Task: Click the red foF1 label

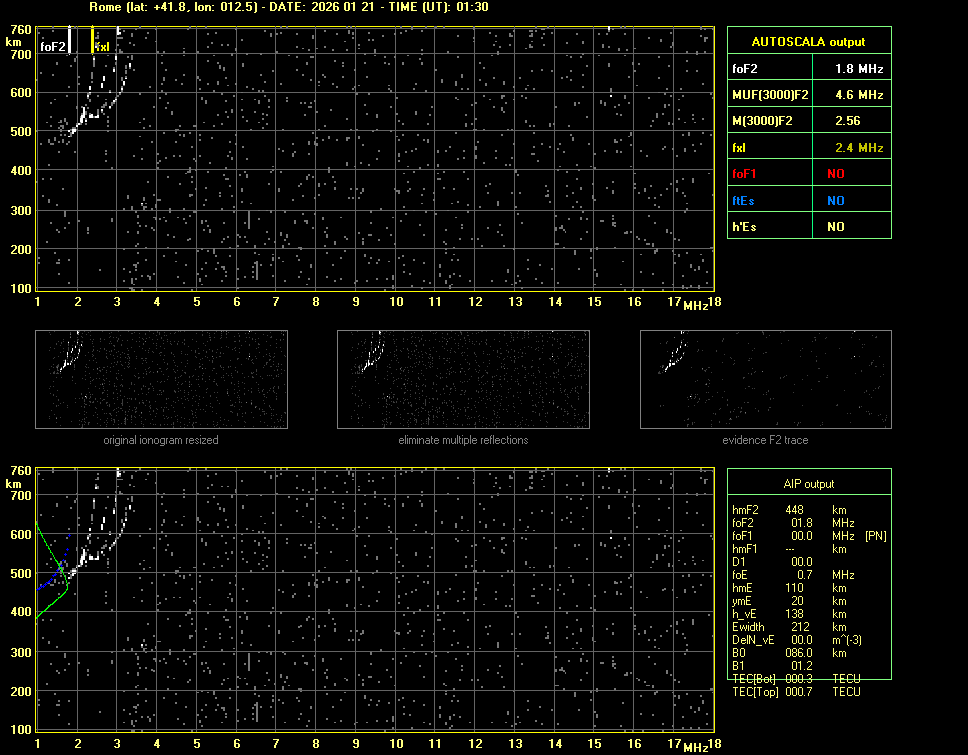Action: click(x=745, y=173)
